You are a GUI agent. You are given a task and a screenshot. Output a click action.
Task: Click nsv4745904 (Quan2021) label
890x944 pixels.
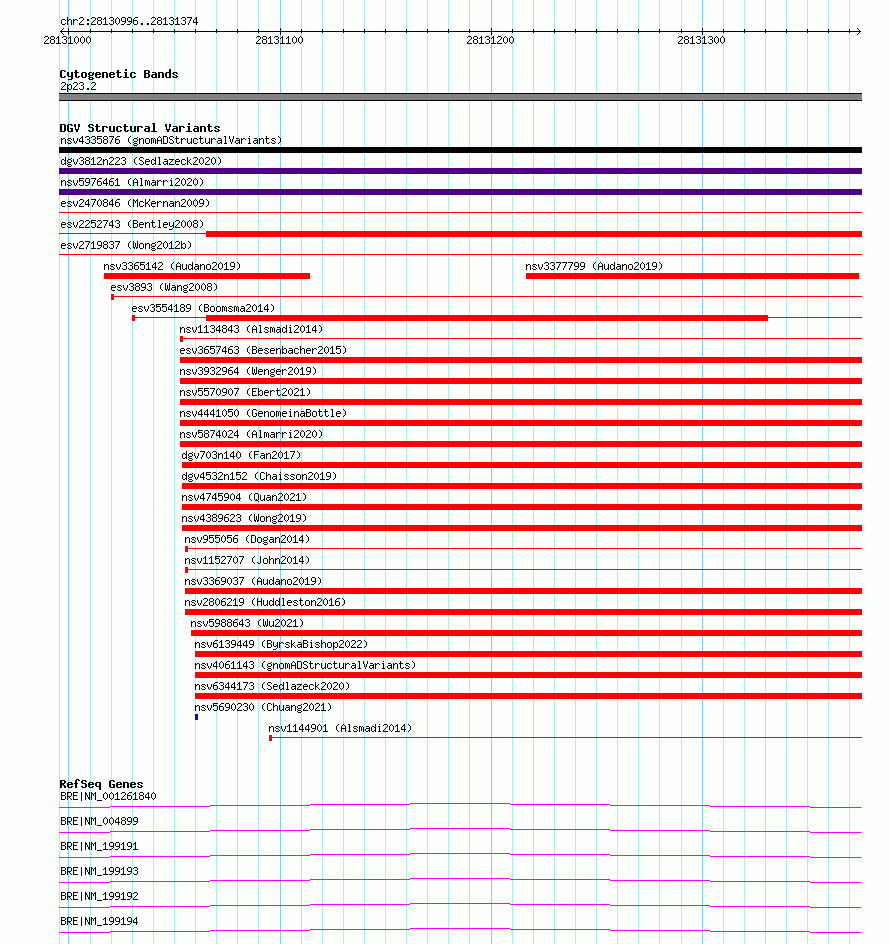244,498
